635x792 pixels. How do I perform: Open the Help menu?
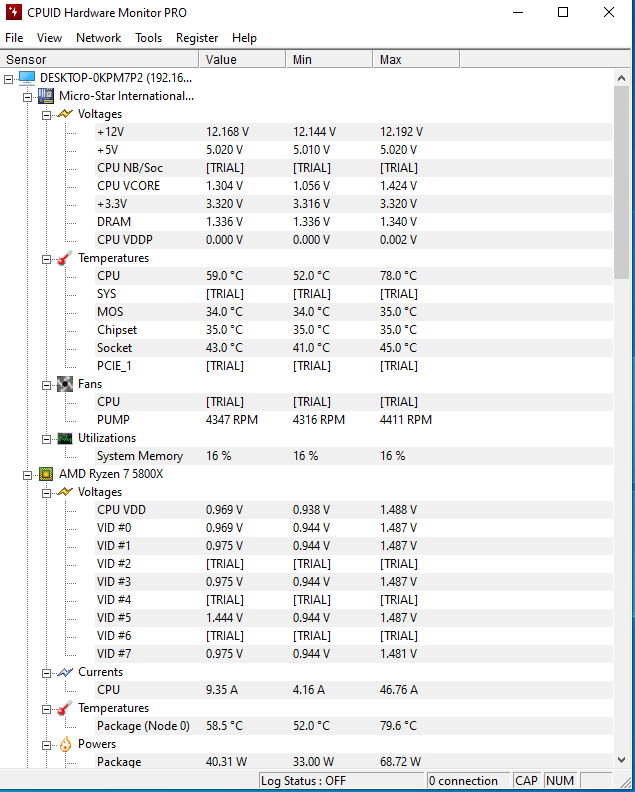[x=245, y=38]
